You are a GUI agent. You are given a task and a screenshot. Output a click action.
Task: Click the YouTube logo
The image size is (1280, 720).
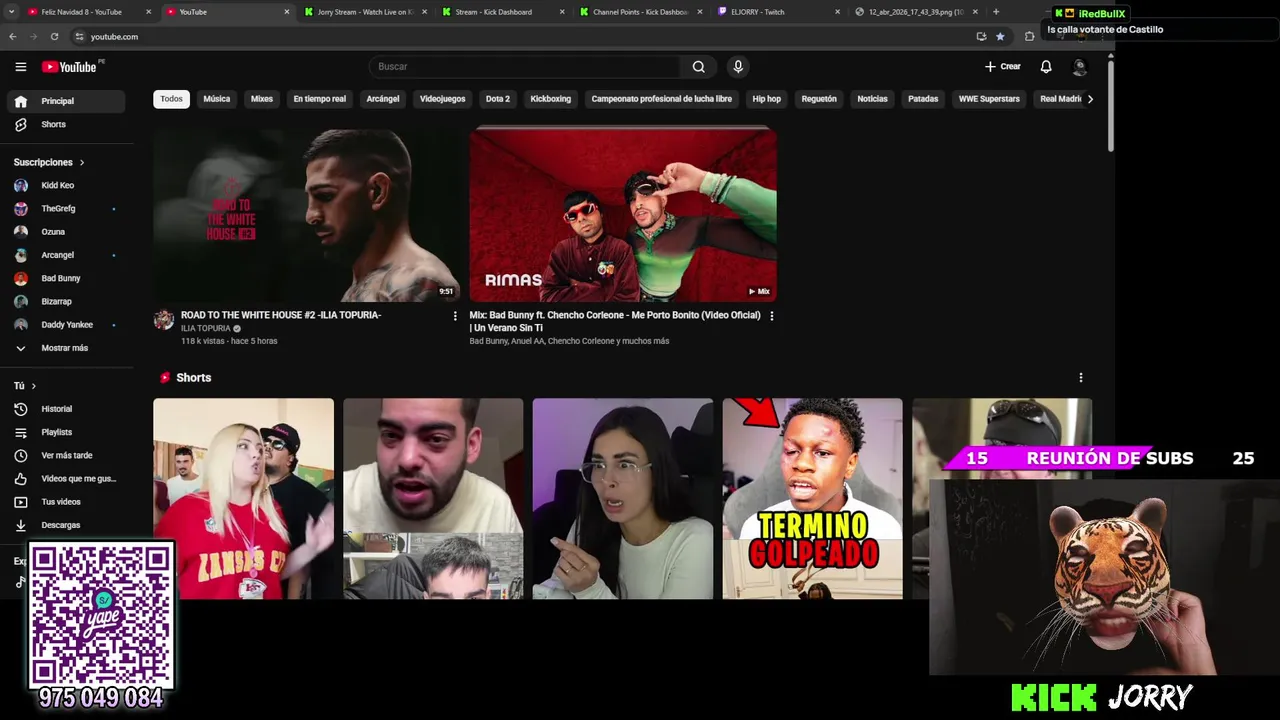point(69,67)
